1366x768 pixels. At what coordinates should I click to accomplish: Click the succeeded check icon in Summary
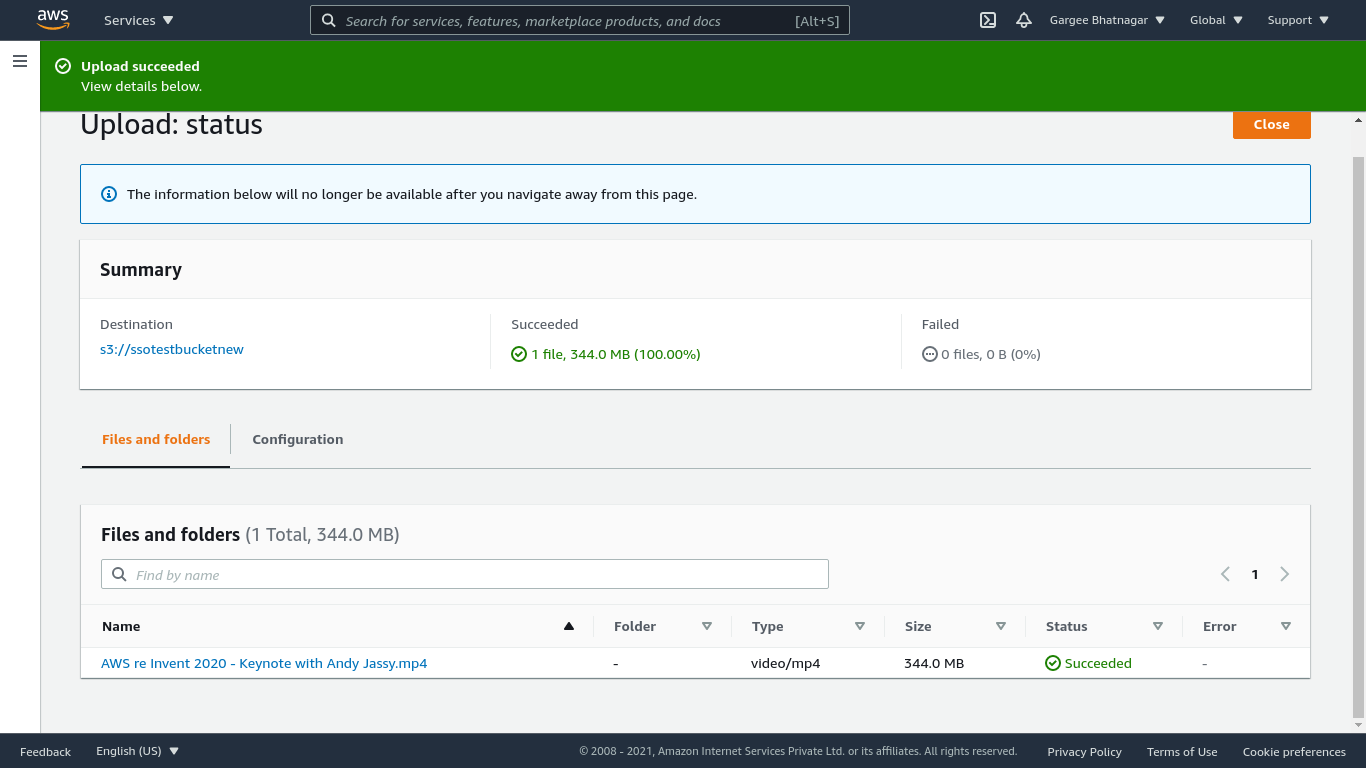coord(519,354)
